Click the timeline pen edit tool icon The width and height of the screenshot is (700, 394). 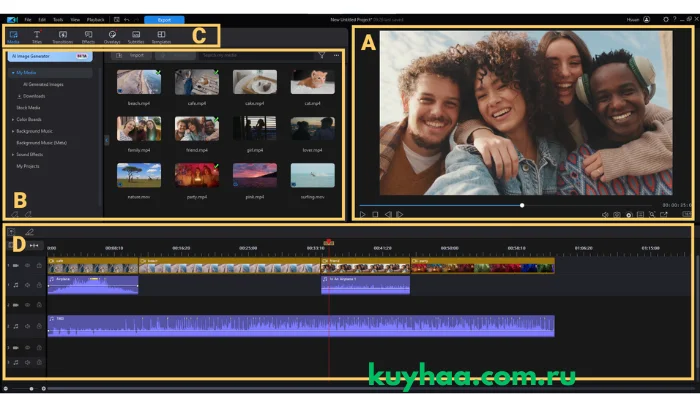coord(29,232)
